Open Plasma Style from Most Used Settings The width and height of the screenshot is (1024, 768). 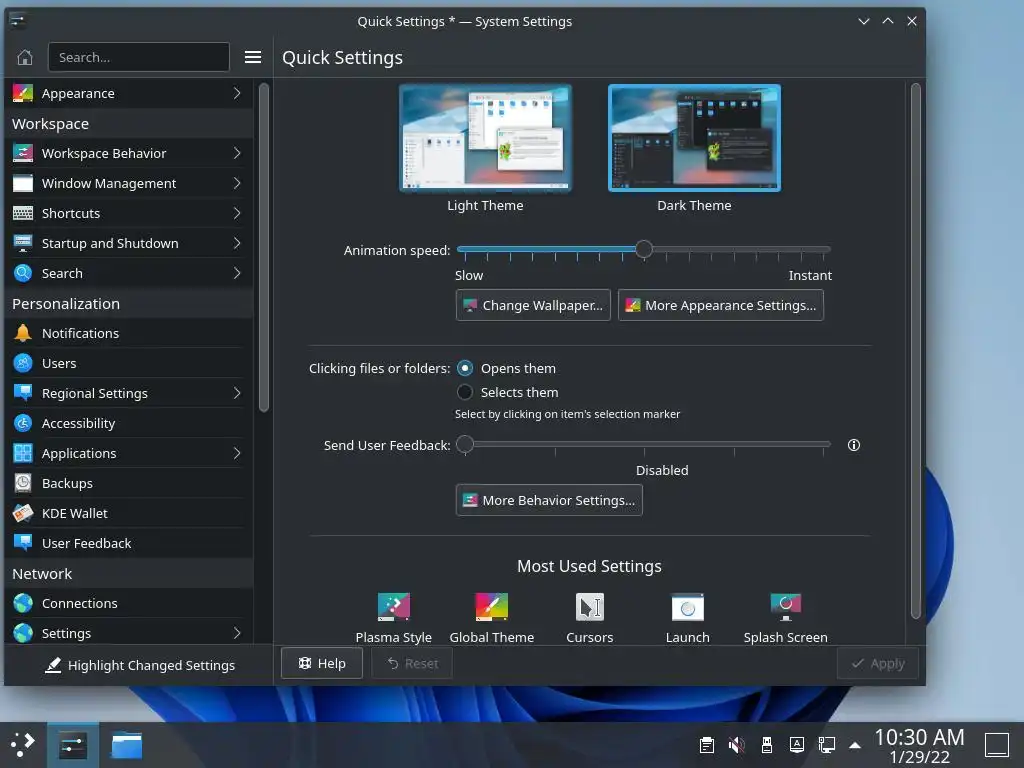[x=393, y=618]
